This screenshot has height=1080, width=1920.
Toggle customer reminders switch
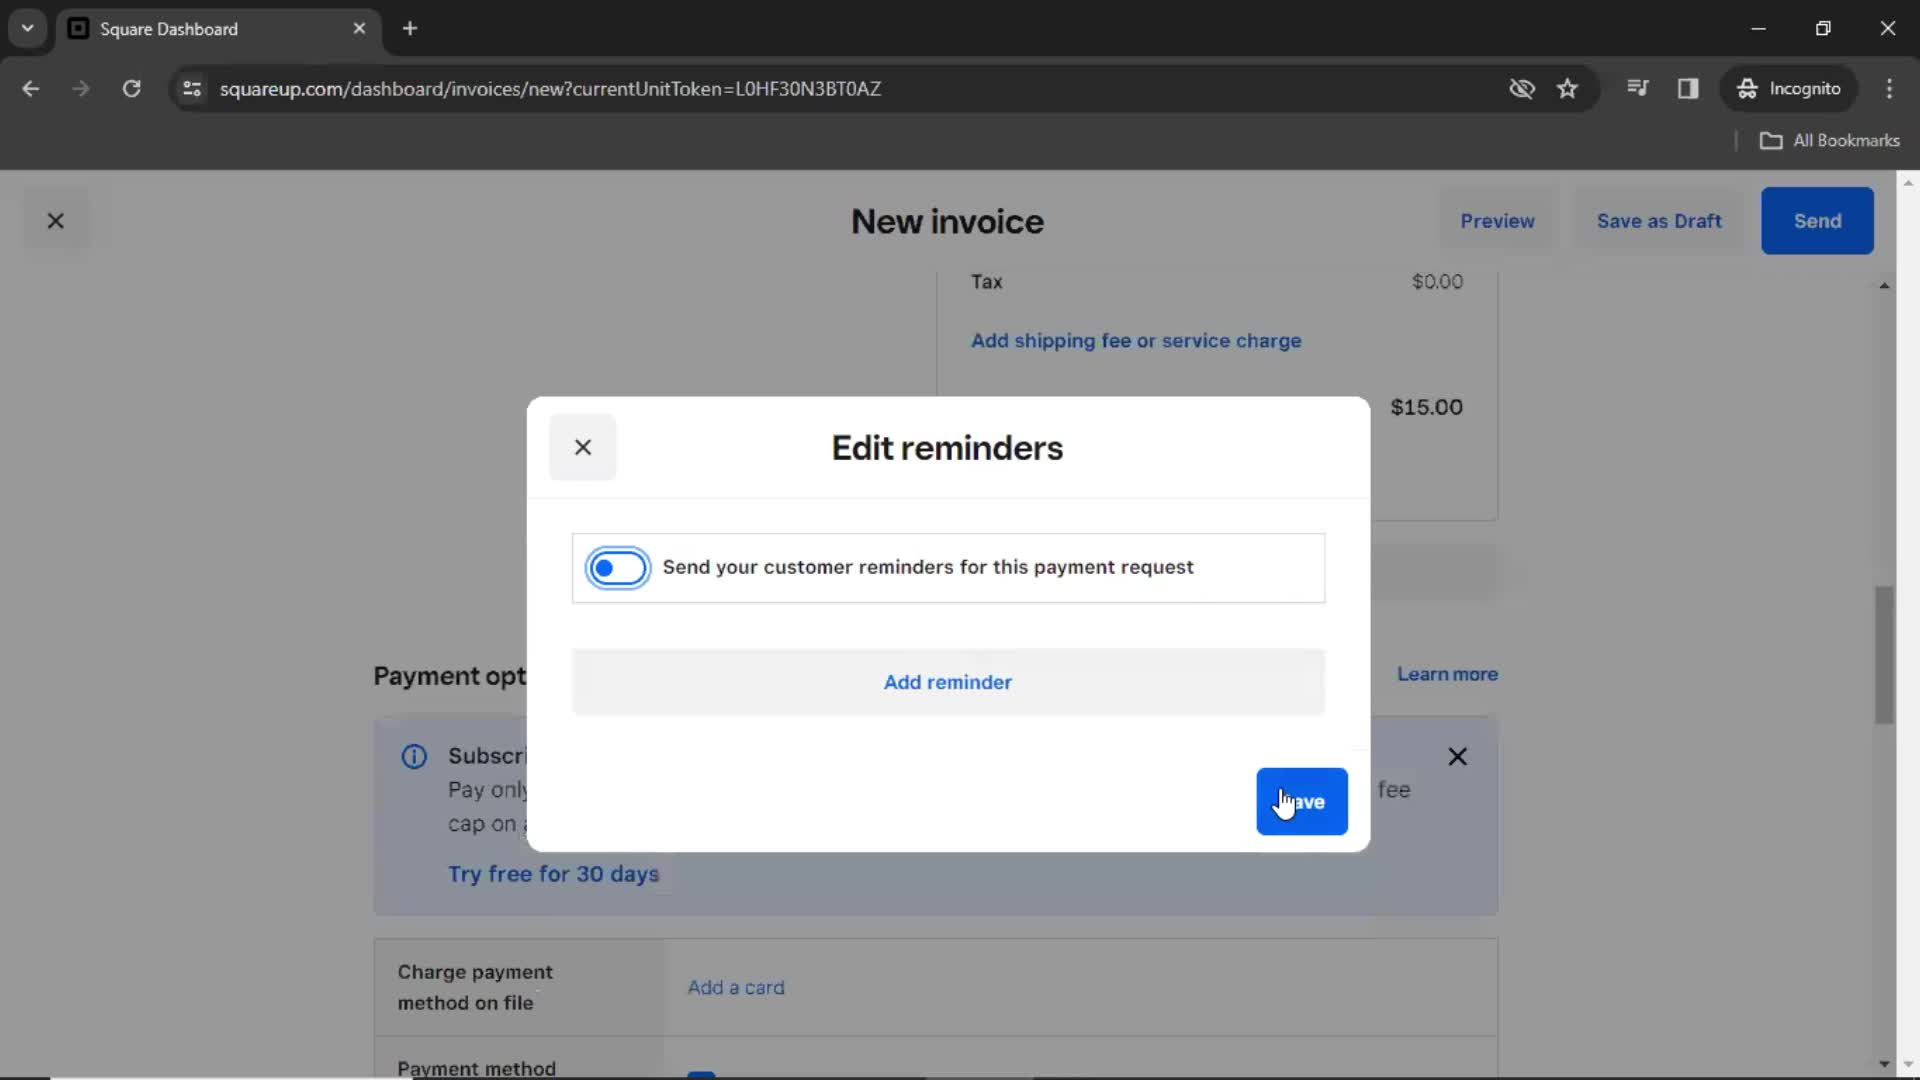[618, 568]
